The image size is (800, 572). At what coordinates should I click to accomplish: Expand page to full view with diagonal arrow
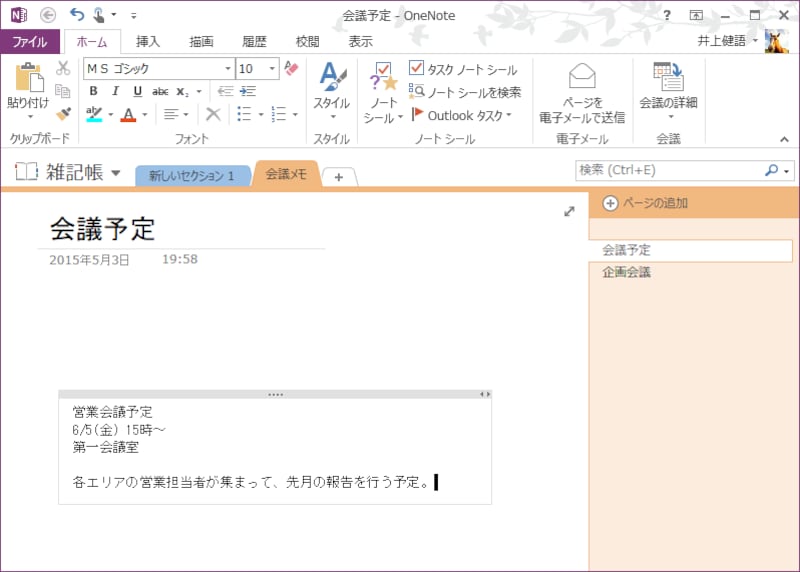click(x=569, y=211)
